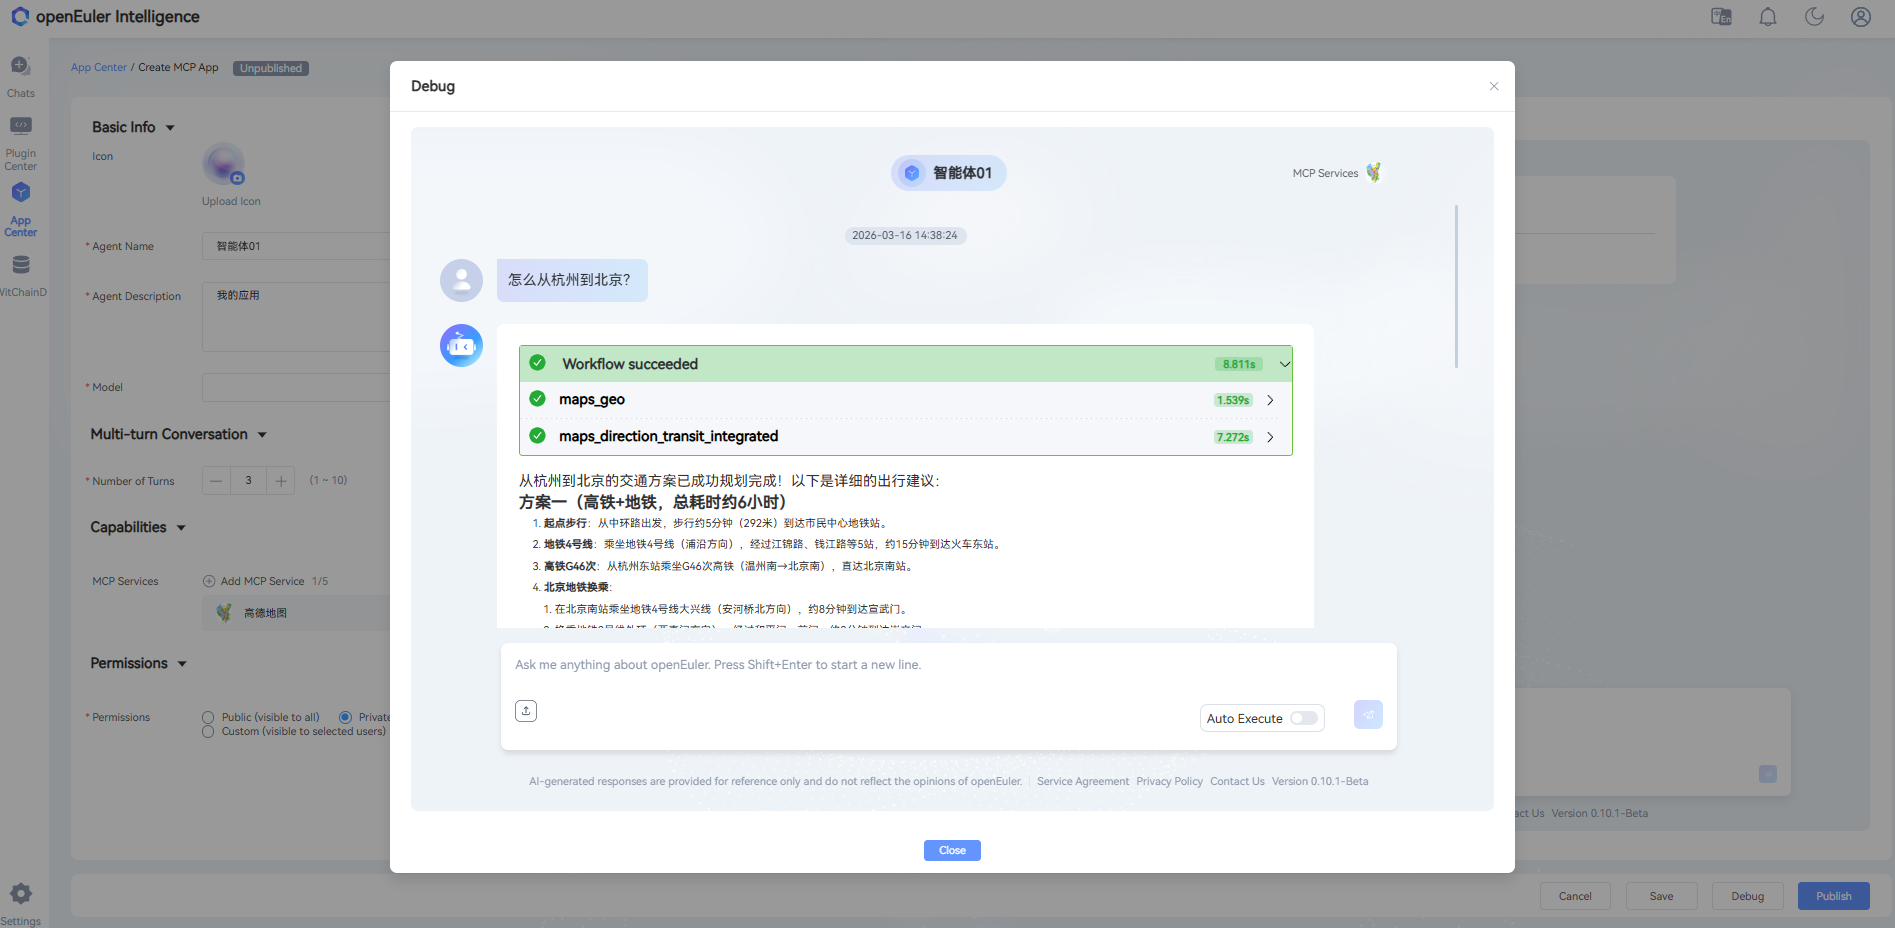
Task: Click the MCP Services icon in debug header
Action: 1374,172
